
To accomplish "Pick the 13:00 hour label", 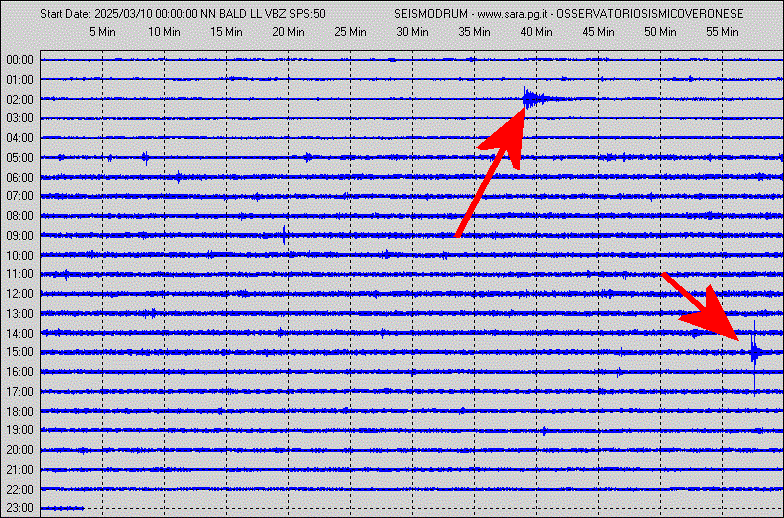I will [x=20, y=314].
